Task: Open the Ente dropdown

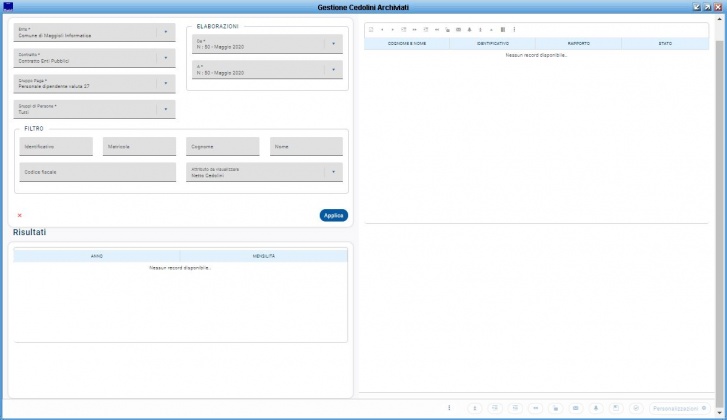Action: point(95,32)
